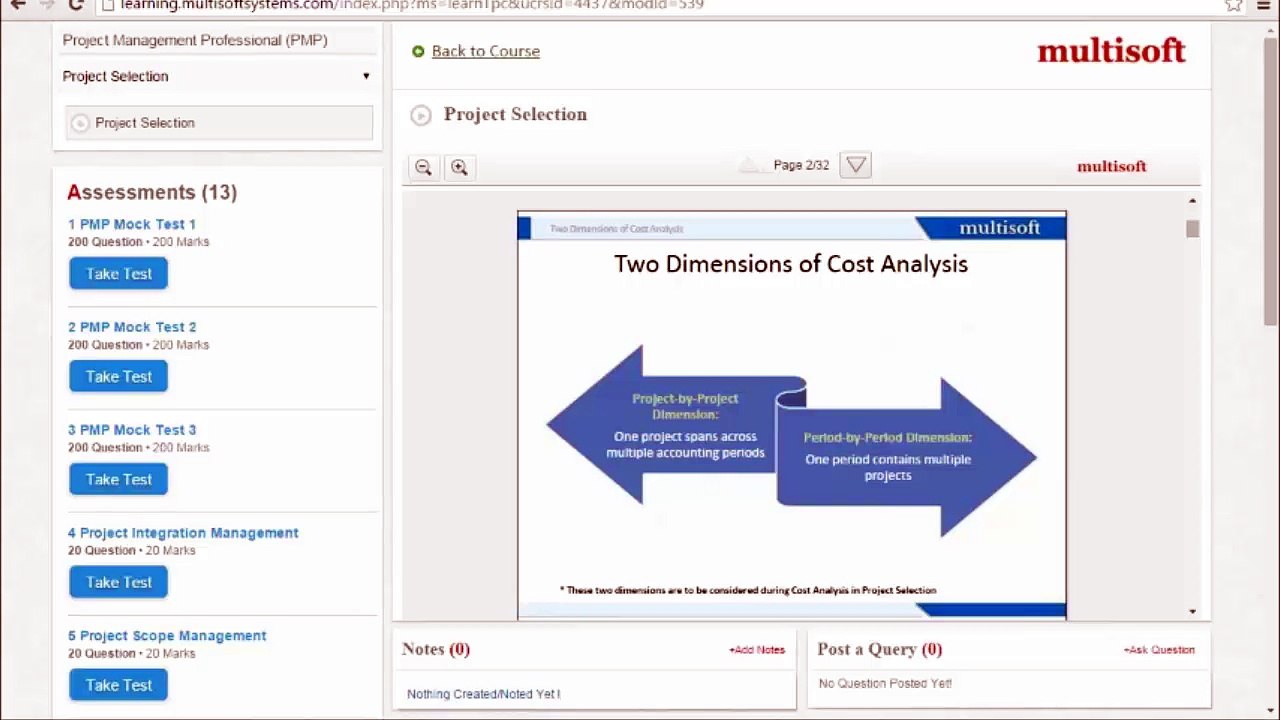Click the next page down-triangle button
The image size is (1280, 720).
click(855, 165)
